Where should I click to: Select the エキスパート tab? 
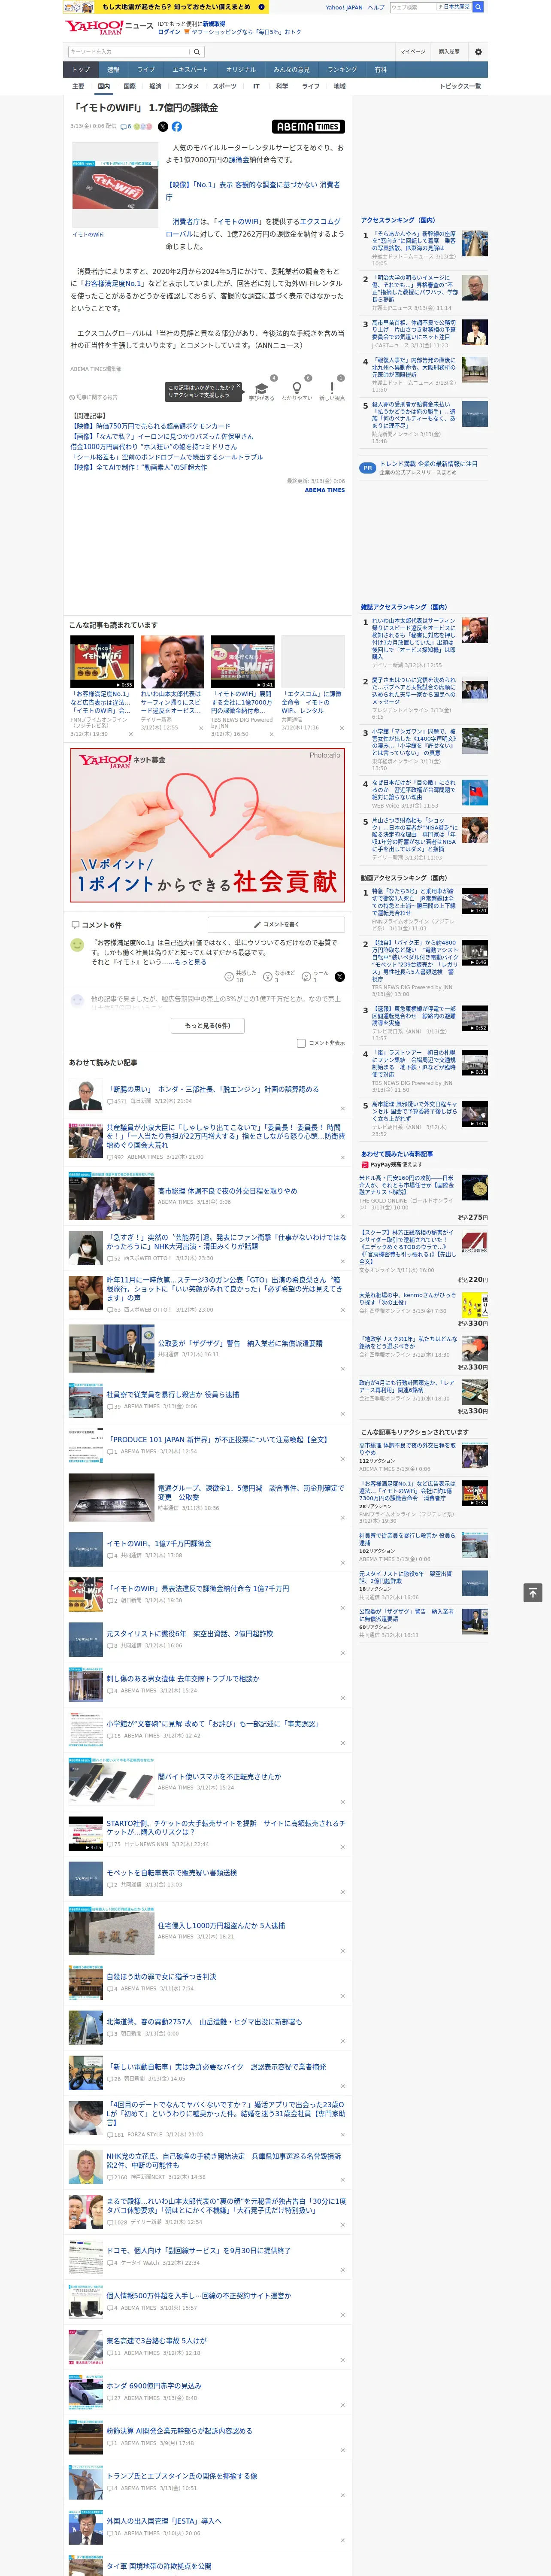pyautogui.click(x=190, y=70)
